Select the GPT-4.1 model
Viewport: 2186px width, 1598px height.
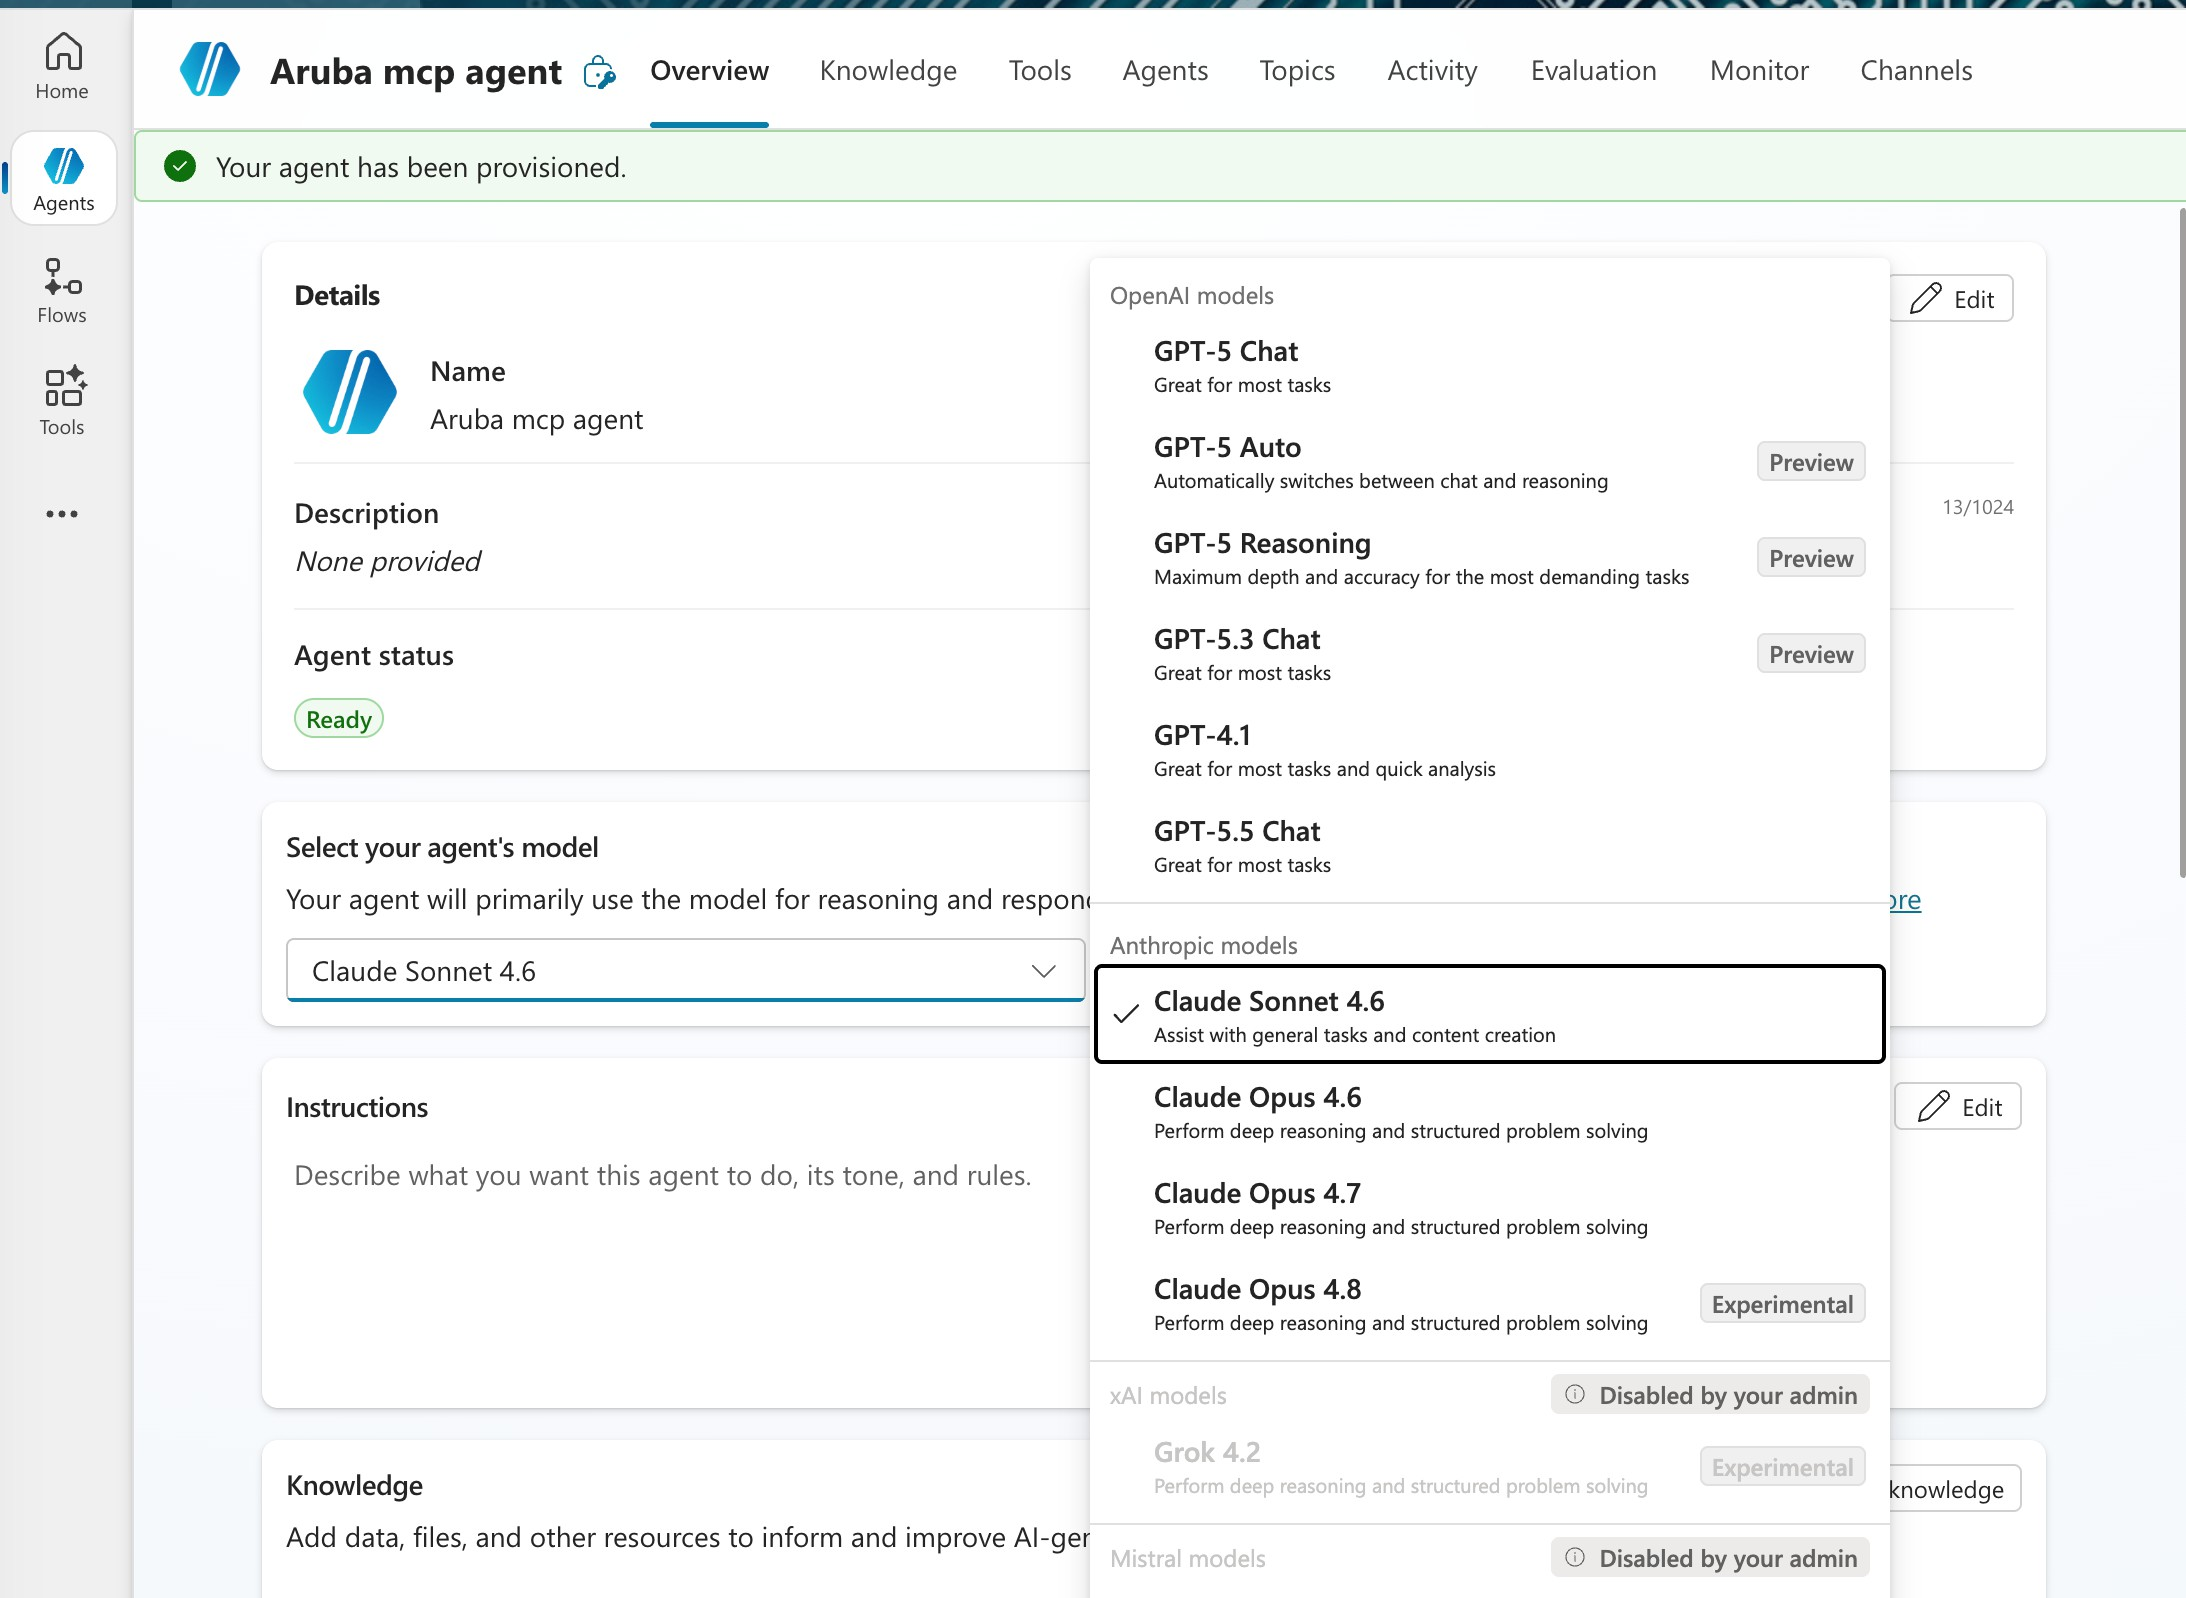tap(1490, 751)
